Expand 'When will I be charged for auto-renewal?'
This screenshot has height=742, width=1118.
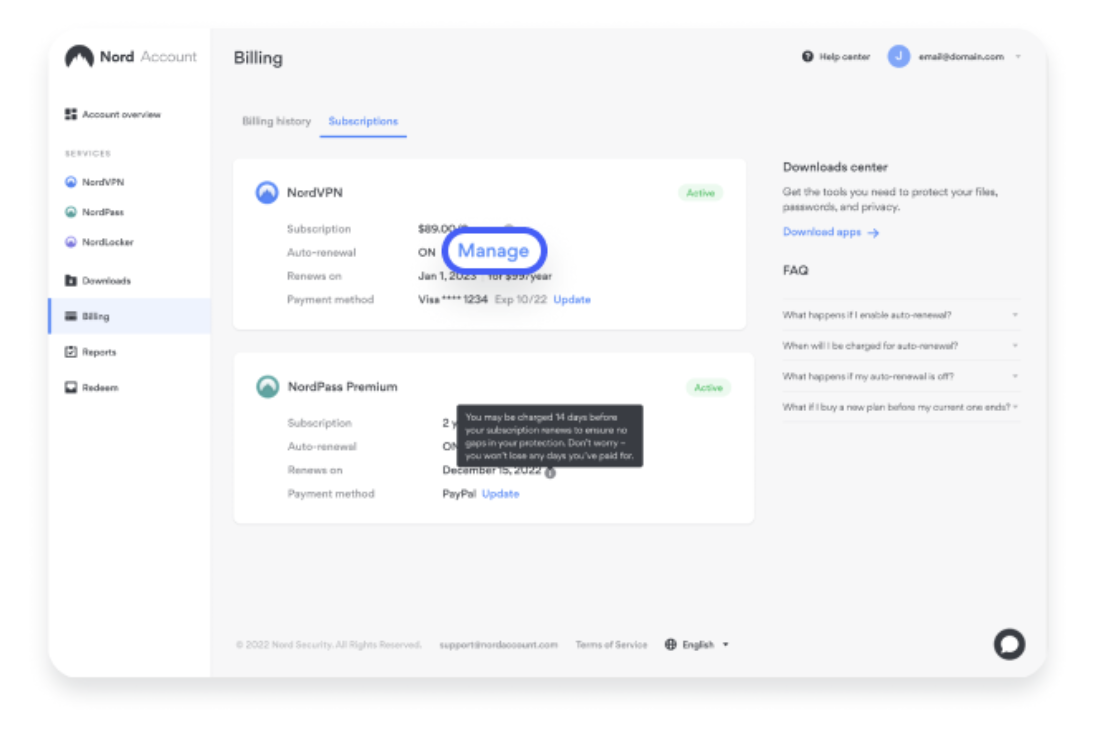[x=901, y=345]
